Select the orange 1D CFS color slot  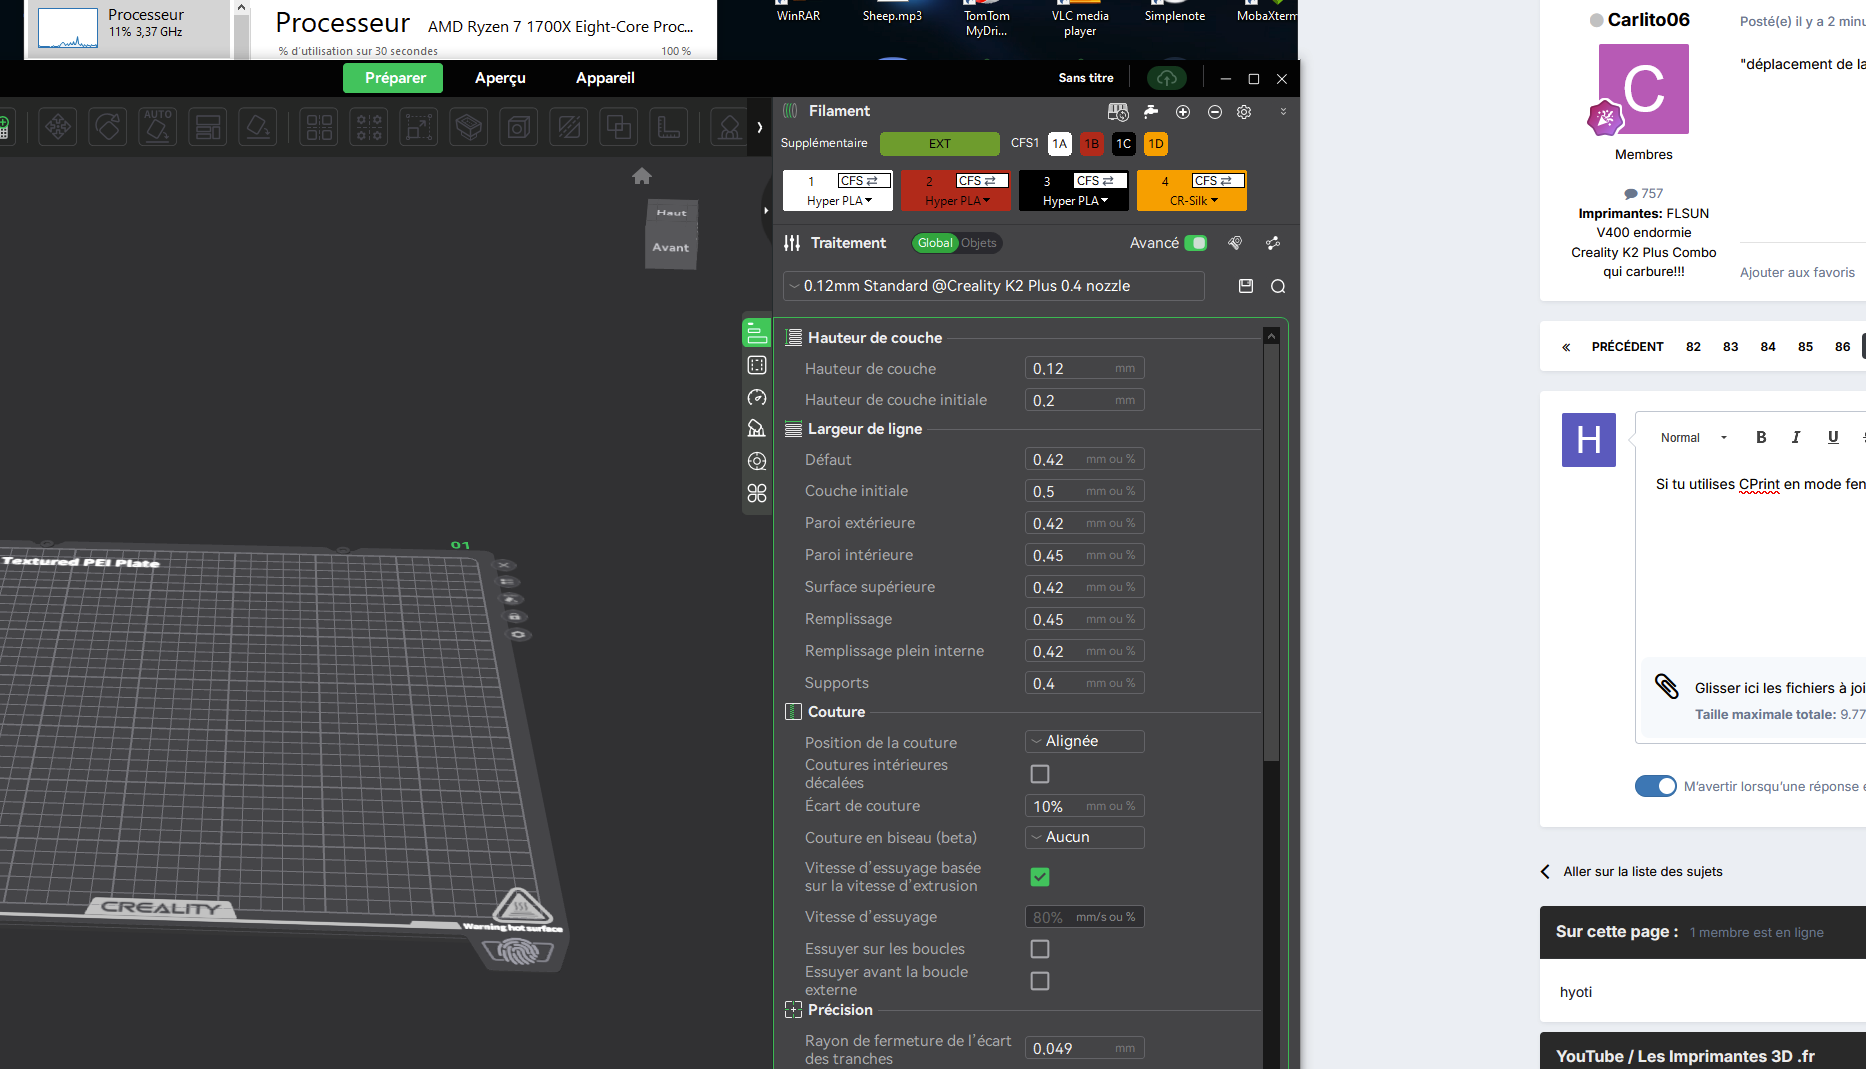tap(1156, 144)
